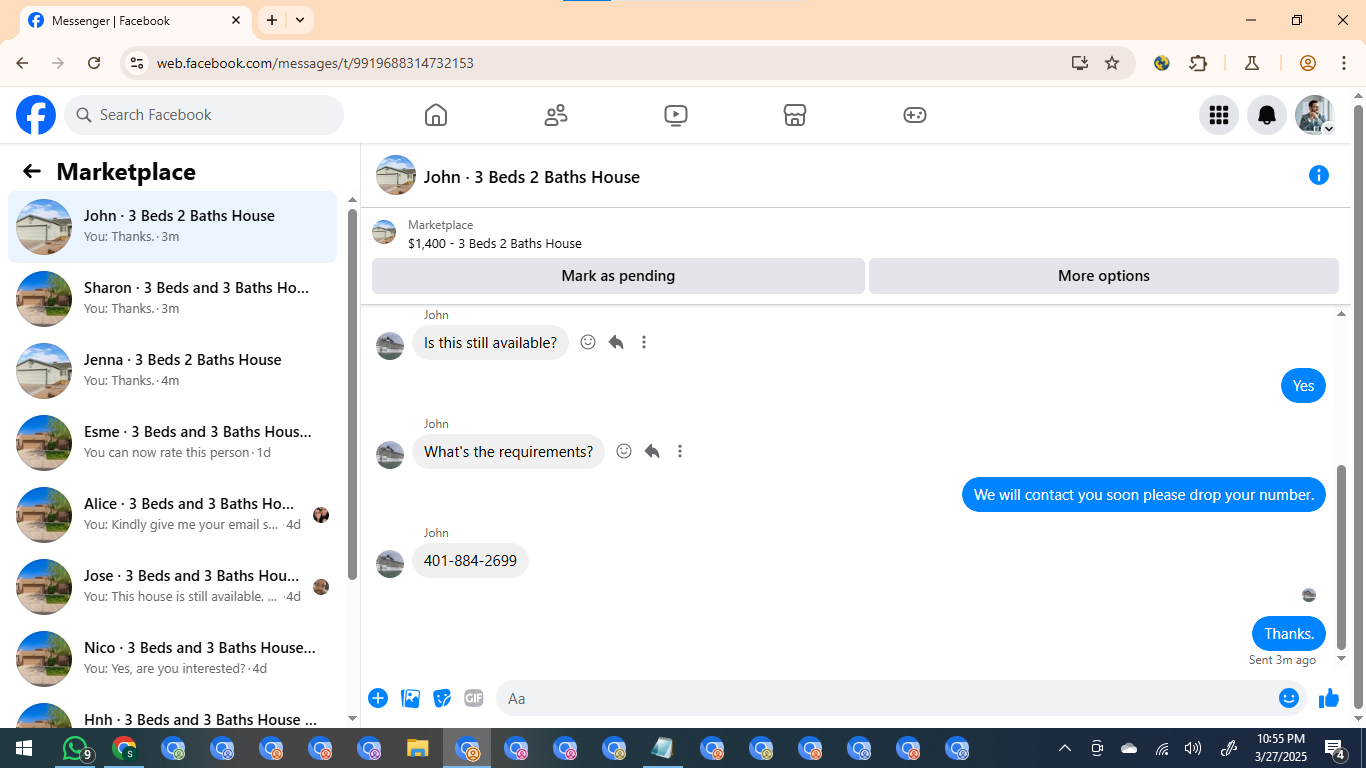The height and width of the screenshot is (768, 1366).
Task: Attach a photo using the image icon
Action: tap(410, 698)
